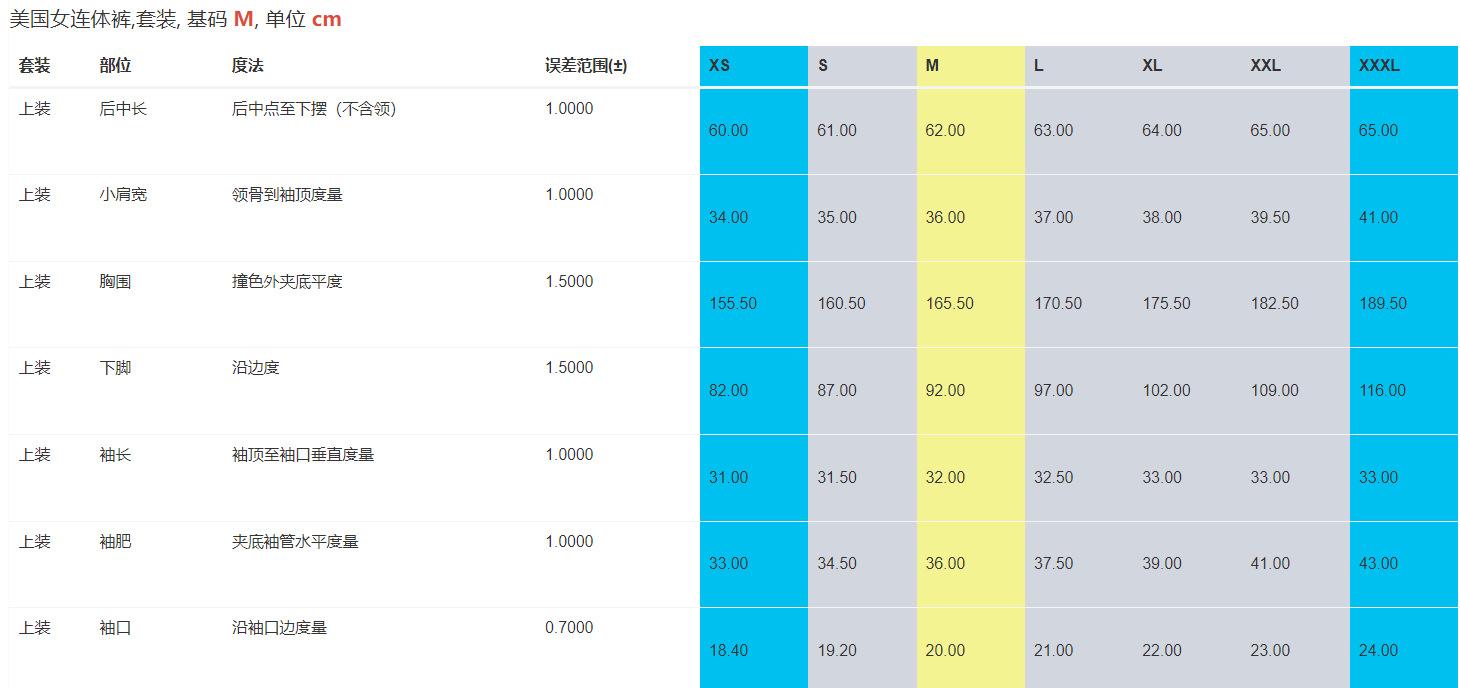Select the yellow M size column header
1460x688 pixels.
coord(932,66)
